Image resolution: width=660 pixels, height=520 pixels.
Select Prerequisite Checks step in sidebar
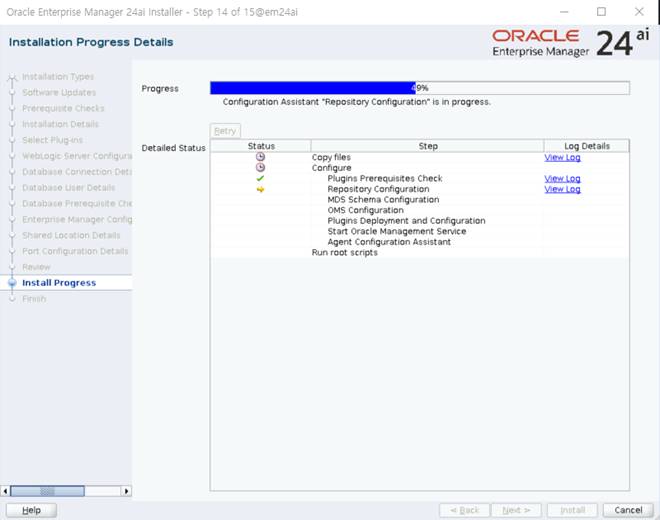(63, 108)
